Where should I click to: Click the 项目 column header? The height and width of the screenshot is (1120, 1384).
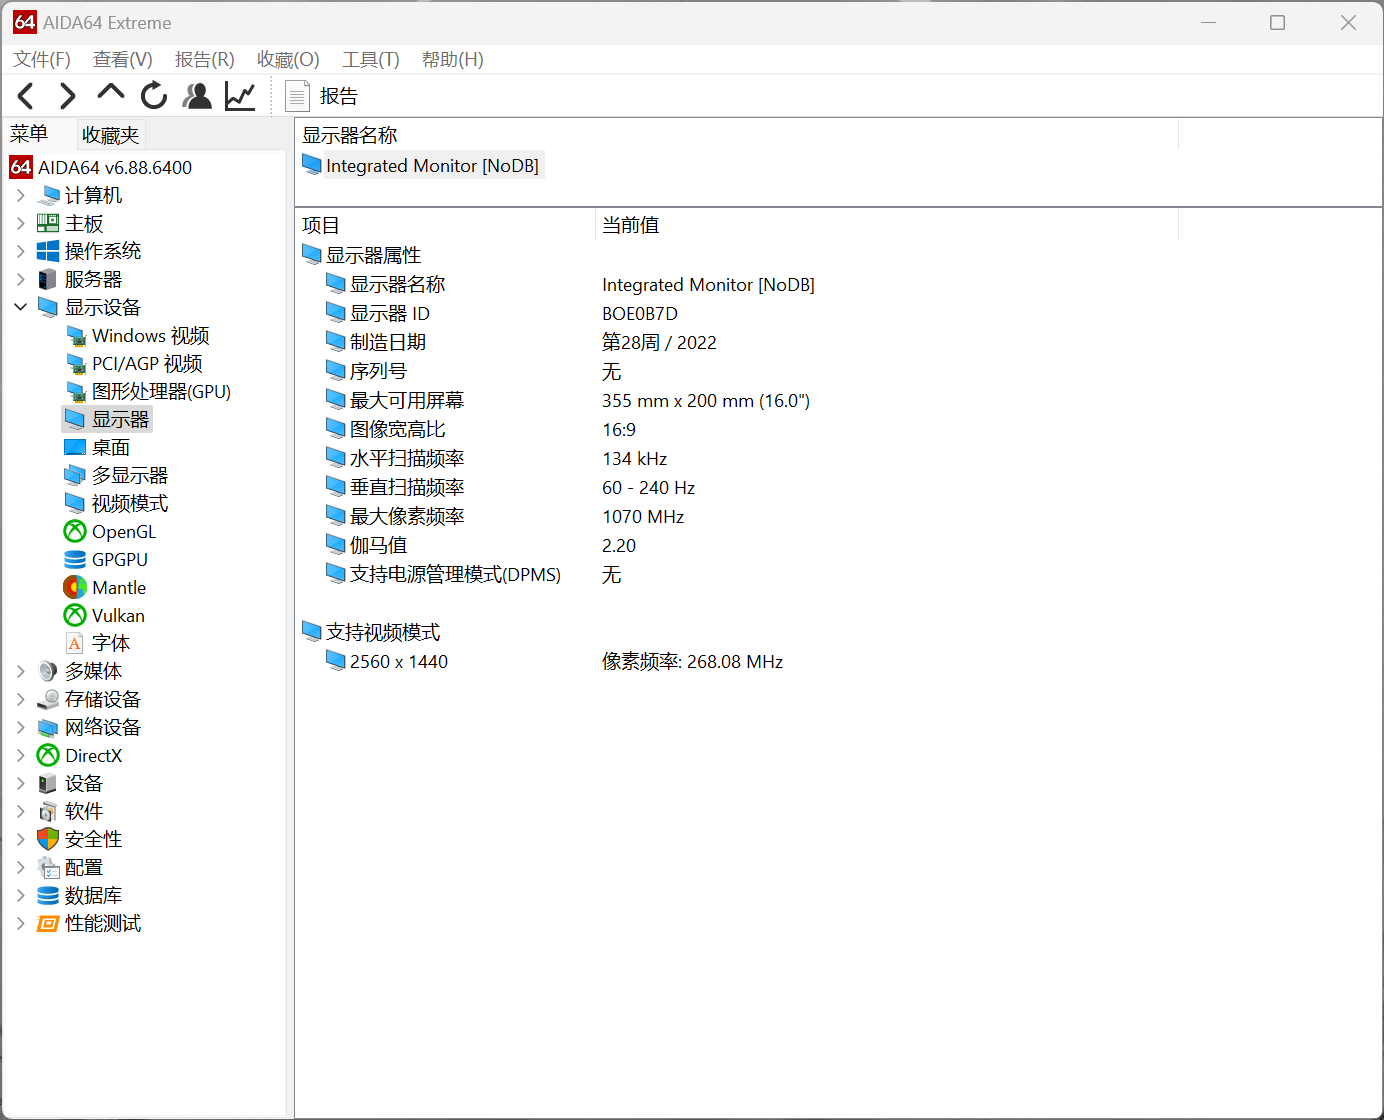[x=446, y=225]
